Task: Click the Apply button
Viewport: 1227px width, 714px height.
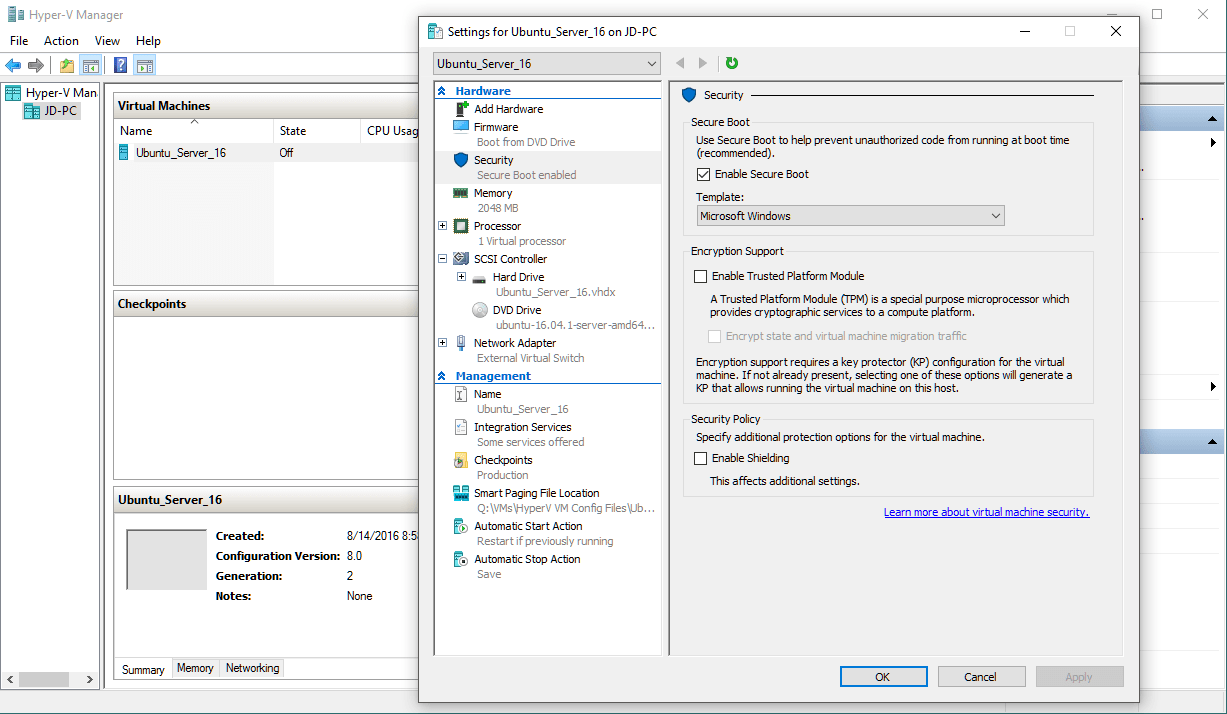Action: (1078, 677)
